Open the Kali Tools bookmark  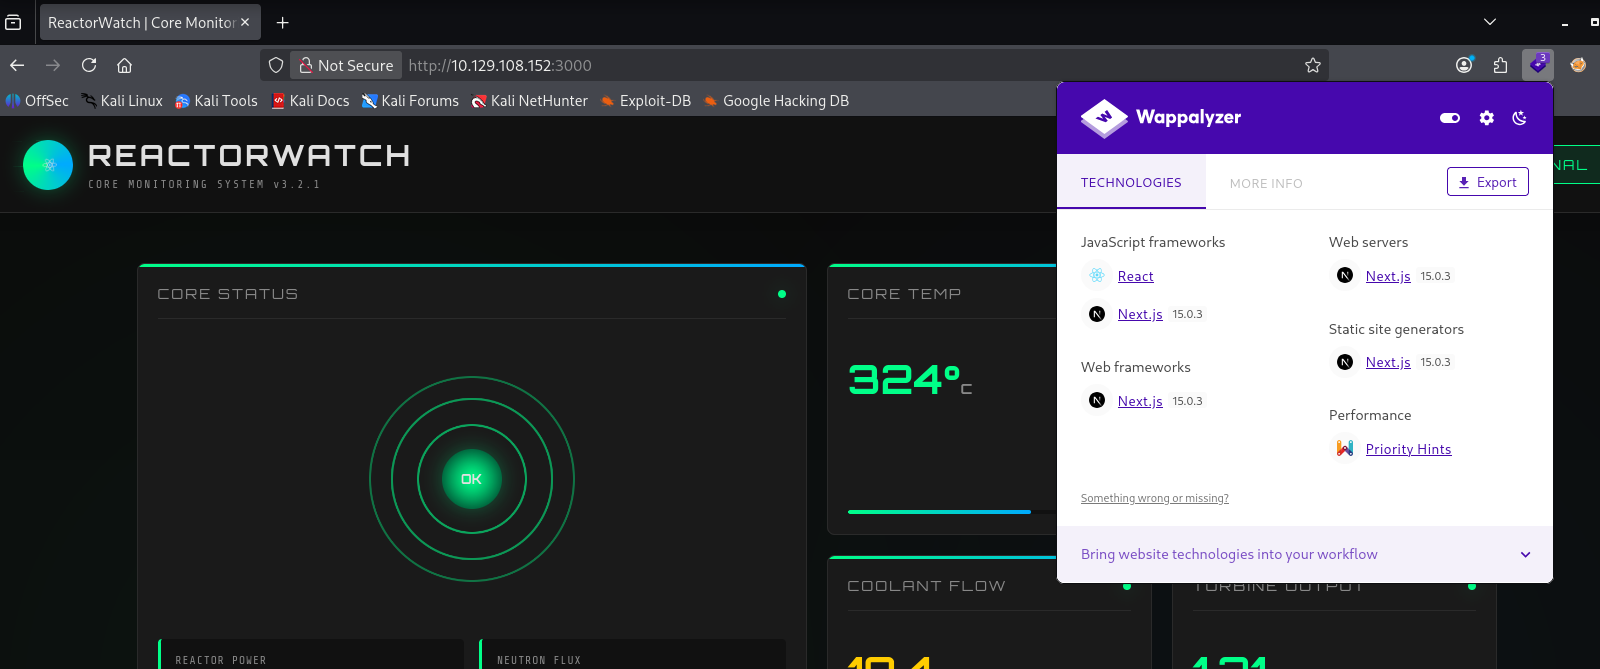(x=216, y=101)
